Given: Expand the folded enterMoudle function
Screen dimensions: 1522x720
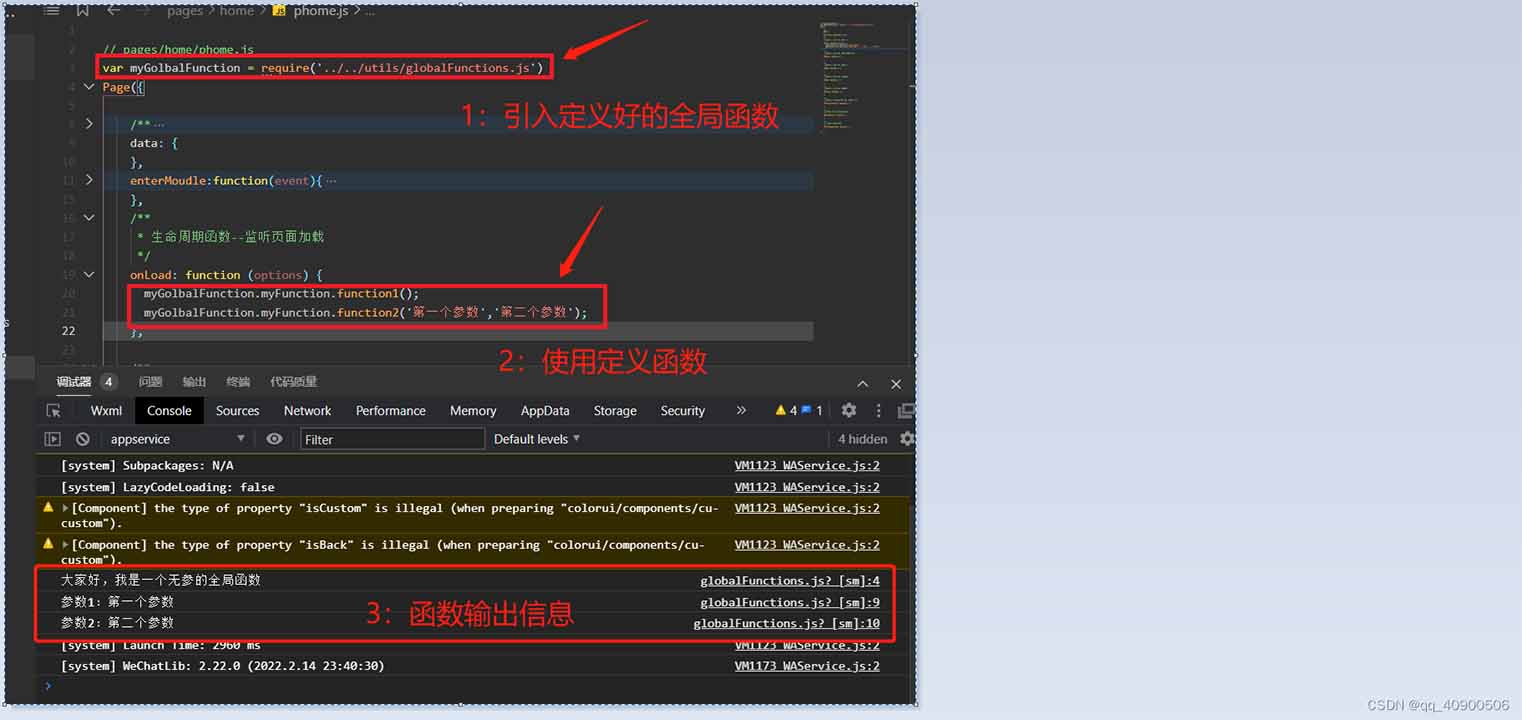Looking at the screenshot, I should tap(89, 180).
